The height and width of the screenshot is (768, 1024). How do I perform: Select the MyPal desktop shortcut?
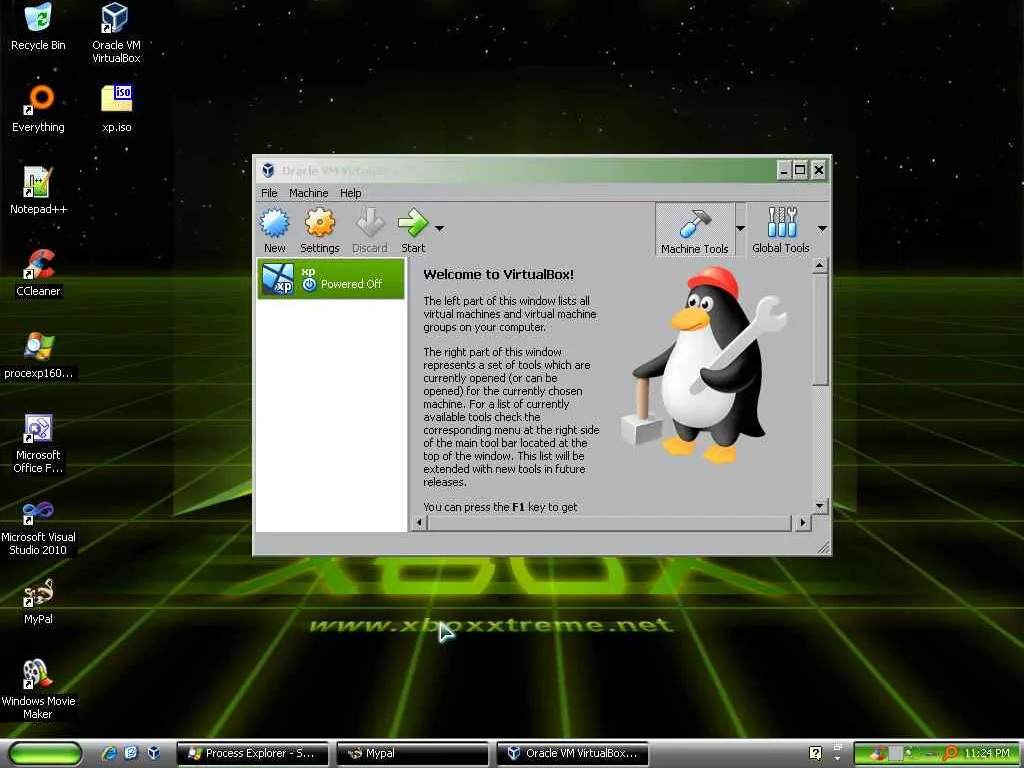[39, 601]
